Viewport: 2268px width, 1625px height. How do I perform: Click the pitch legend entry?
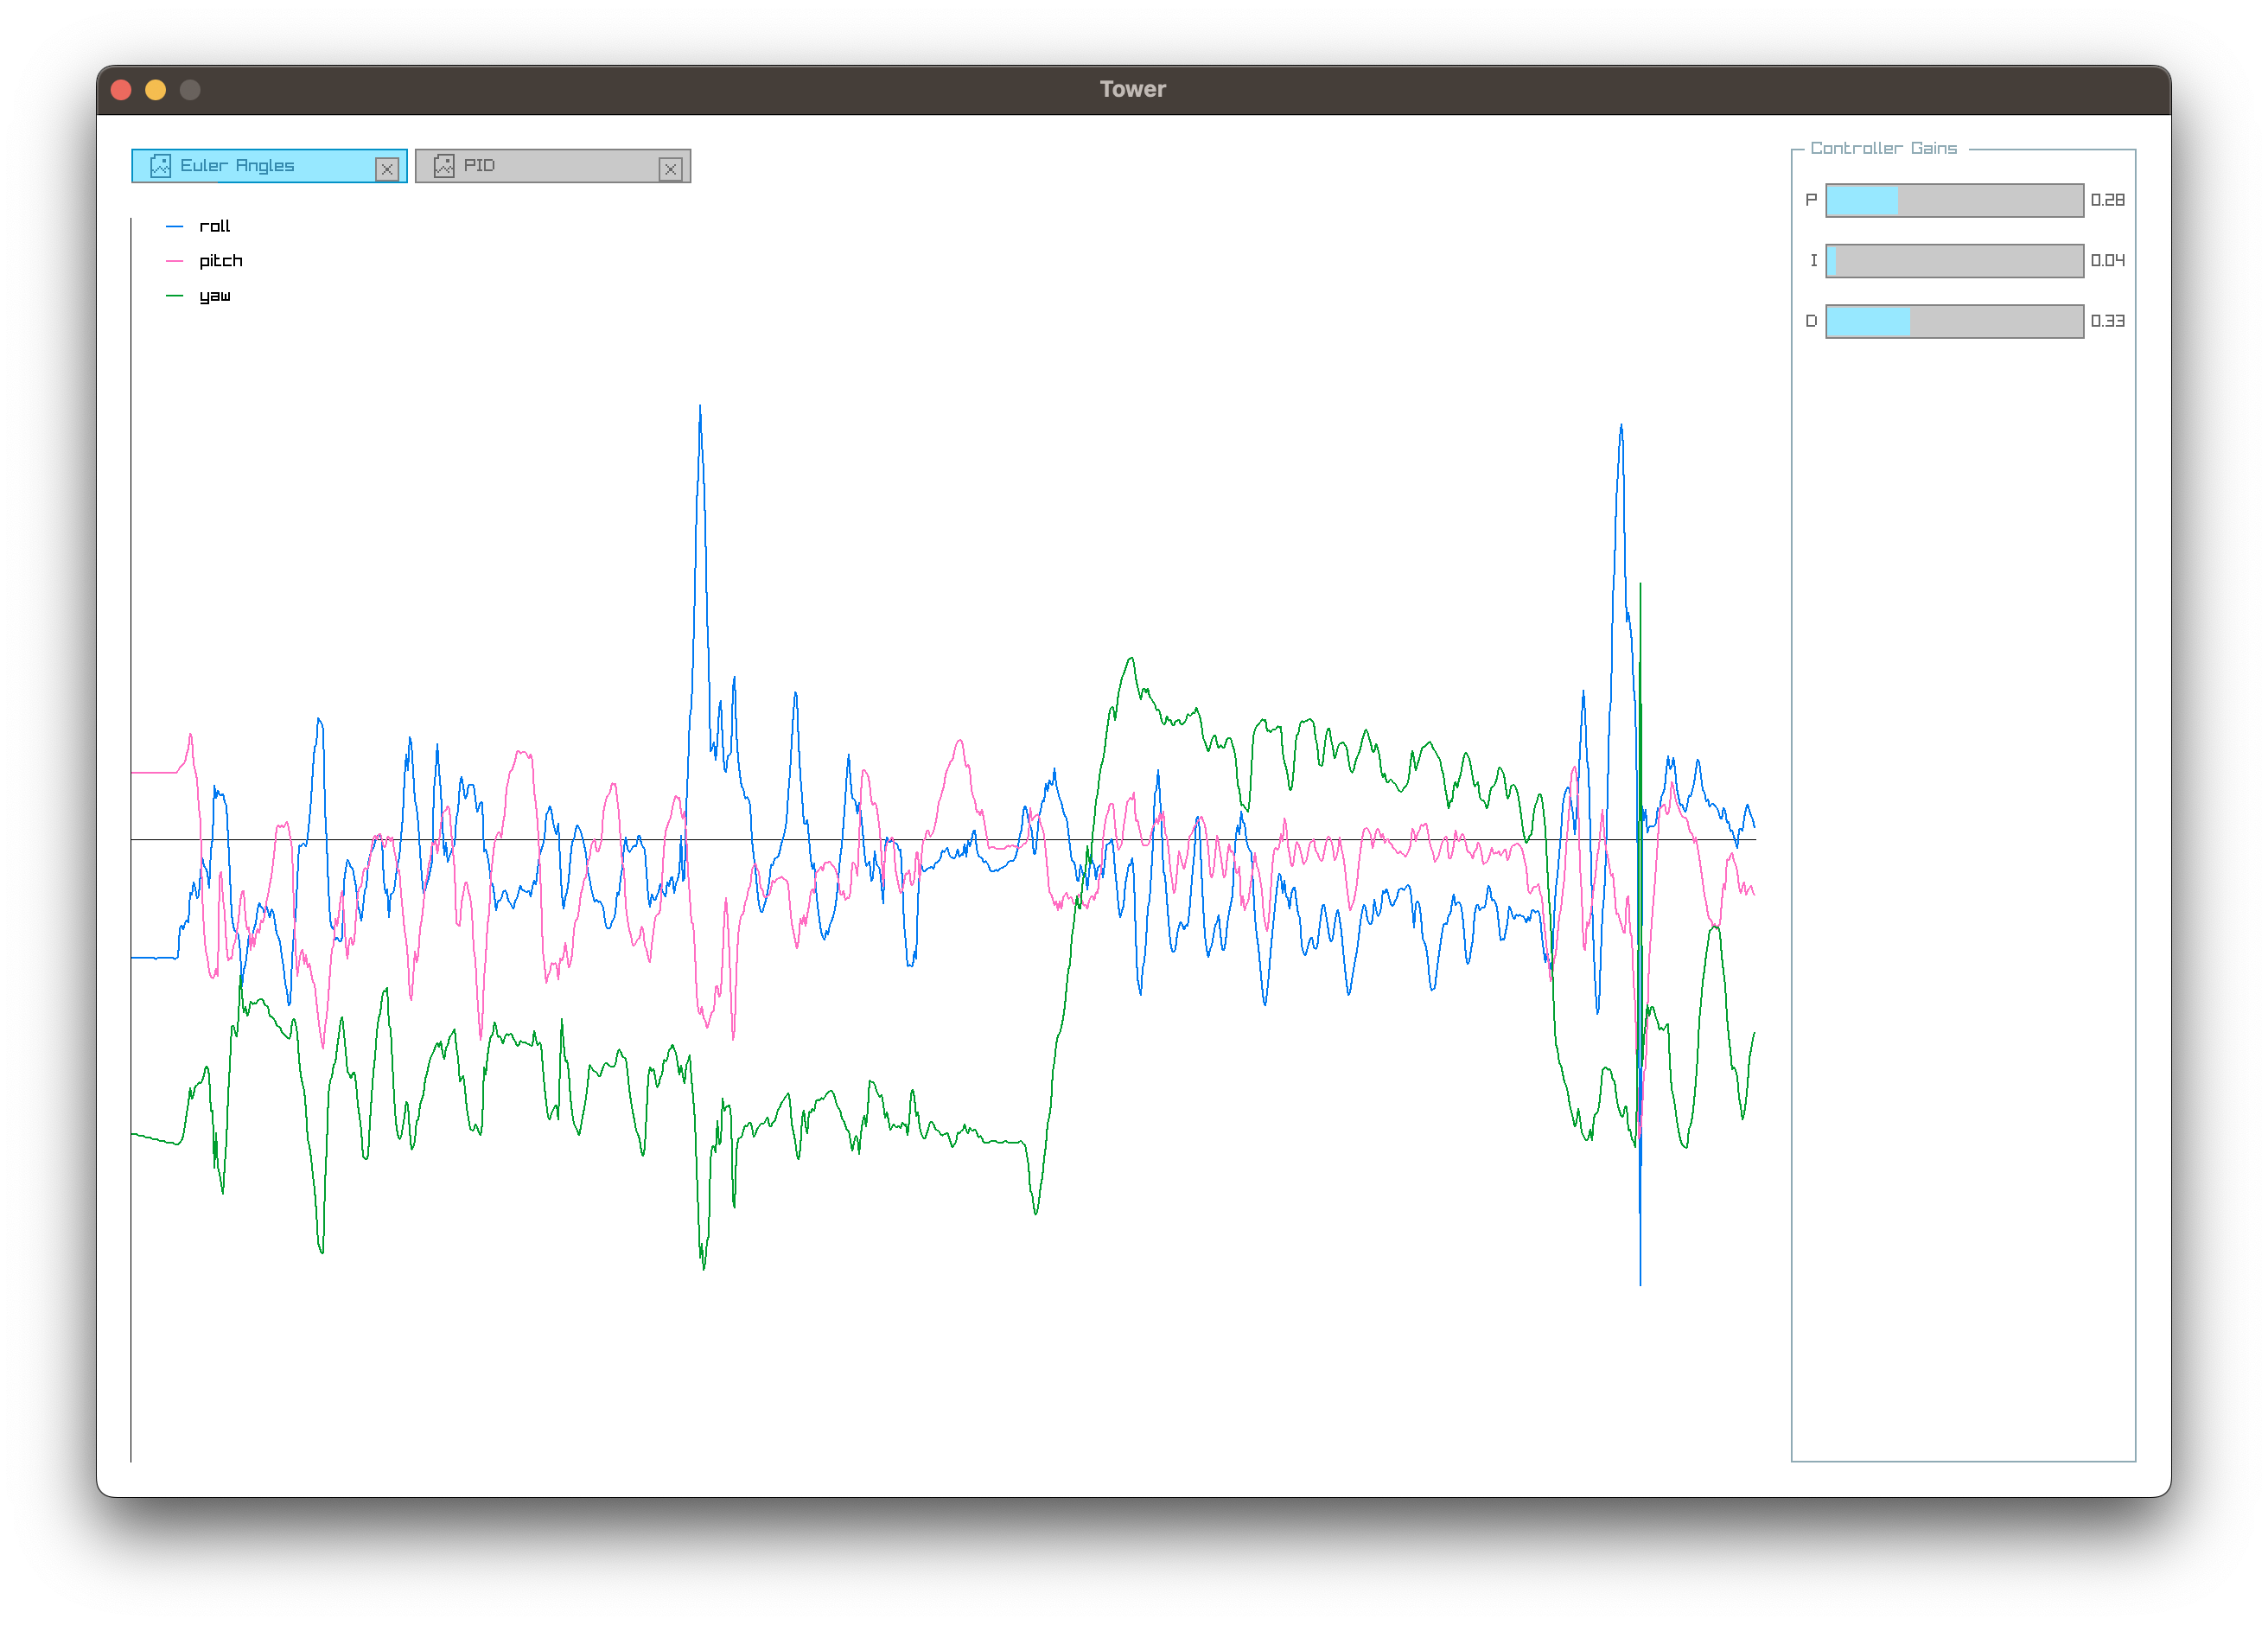[204, 261]
